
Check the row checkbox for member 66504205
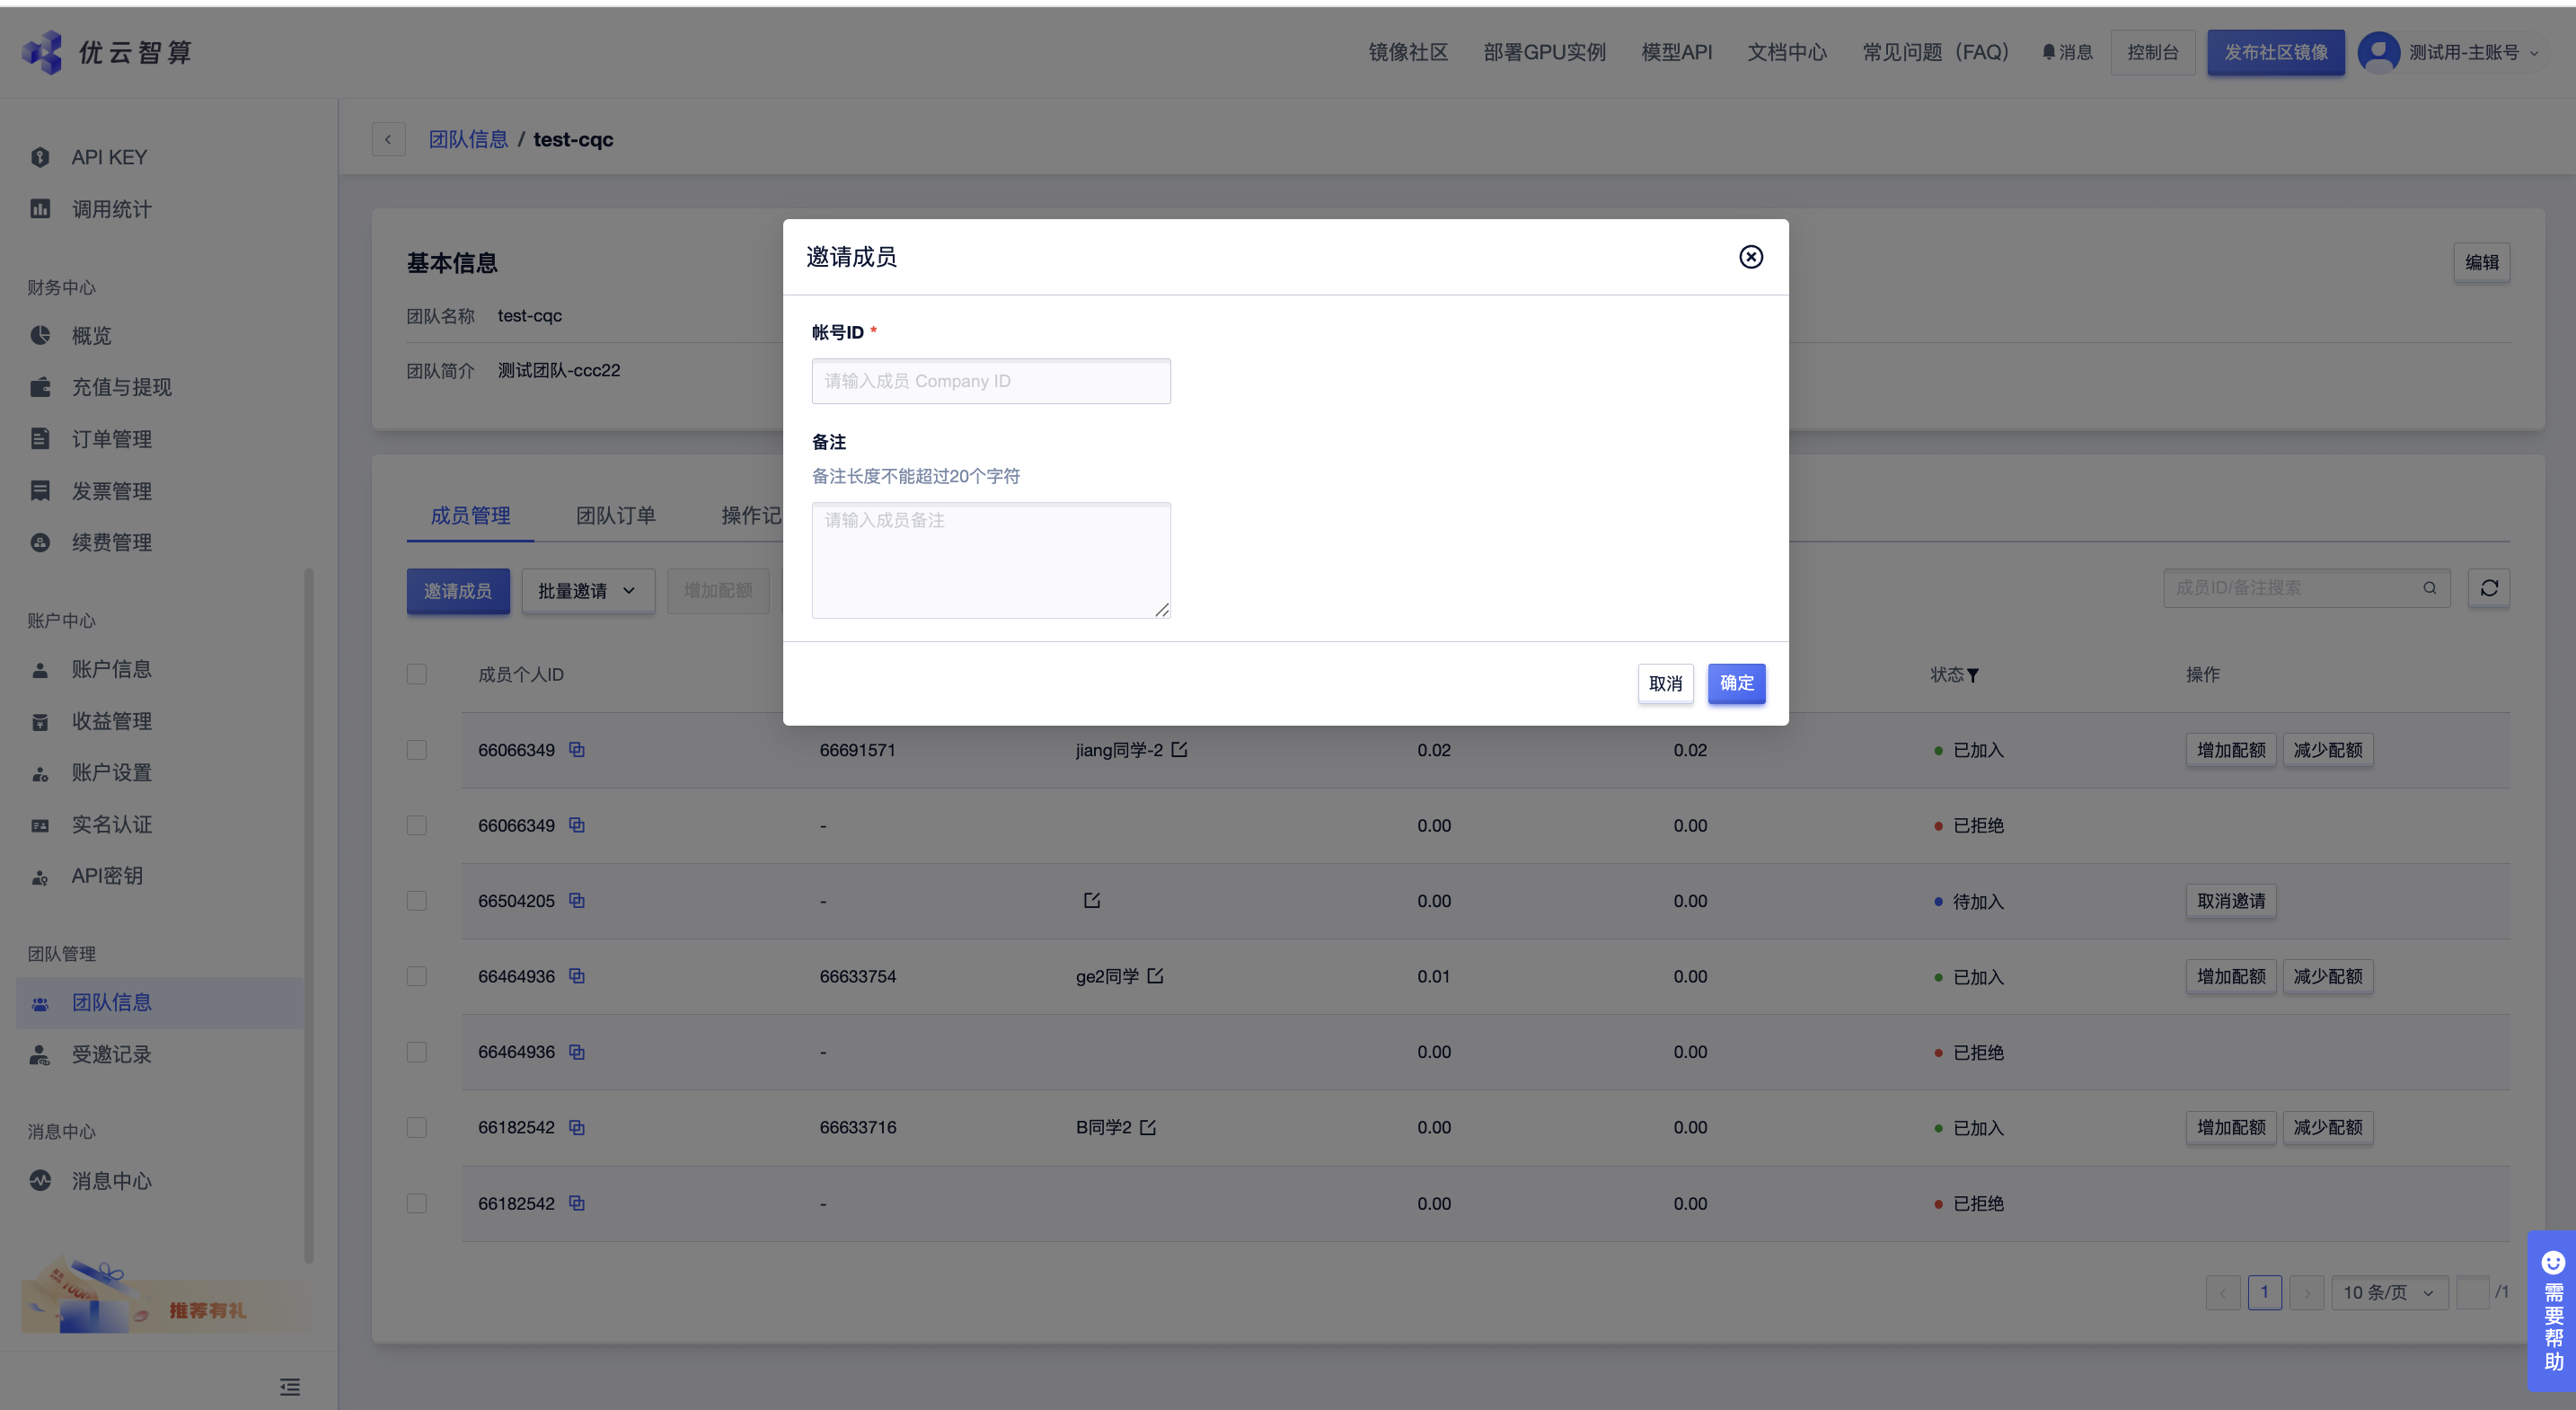click(x=417, y=901)
